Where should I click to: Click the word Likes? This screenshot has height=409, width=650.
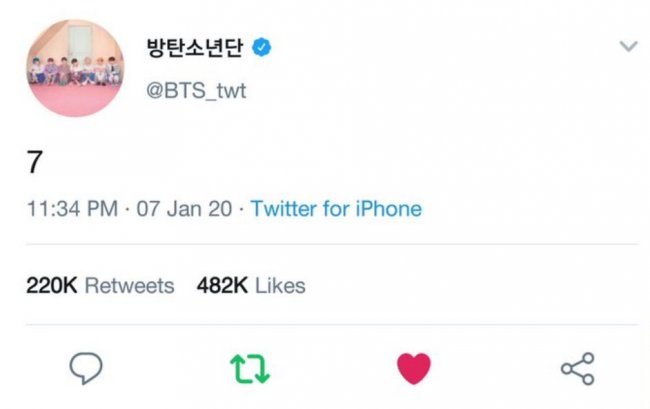(280, 286)
